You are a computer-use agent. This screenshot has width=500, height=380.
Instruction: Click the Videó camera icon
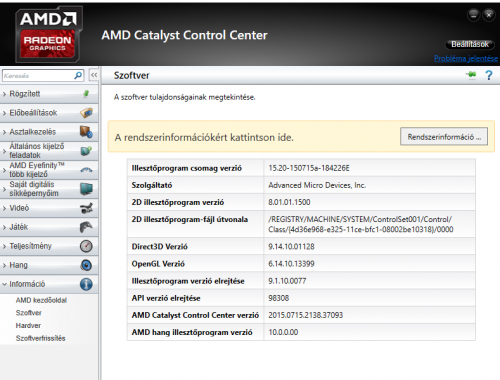point(86,208)
